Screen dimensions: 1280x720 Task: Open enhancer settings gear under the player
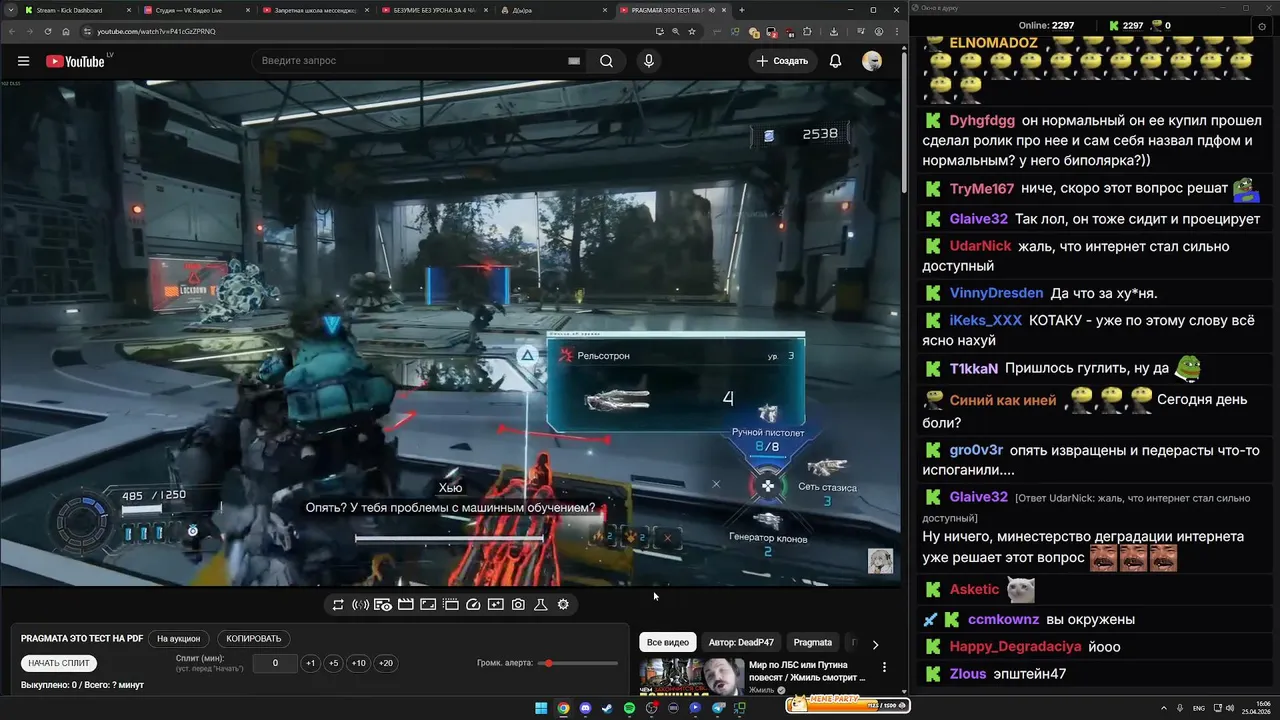(x=563, y=605)
